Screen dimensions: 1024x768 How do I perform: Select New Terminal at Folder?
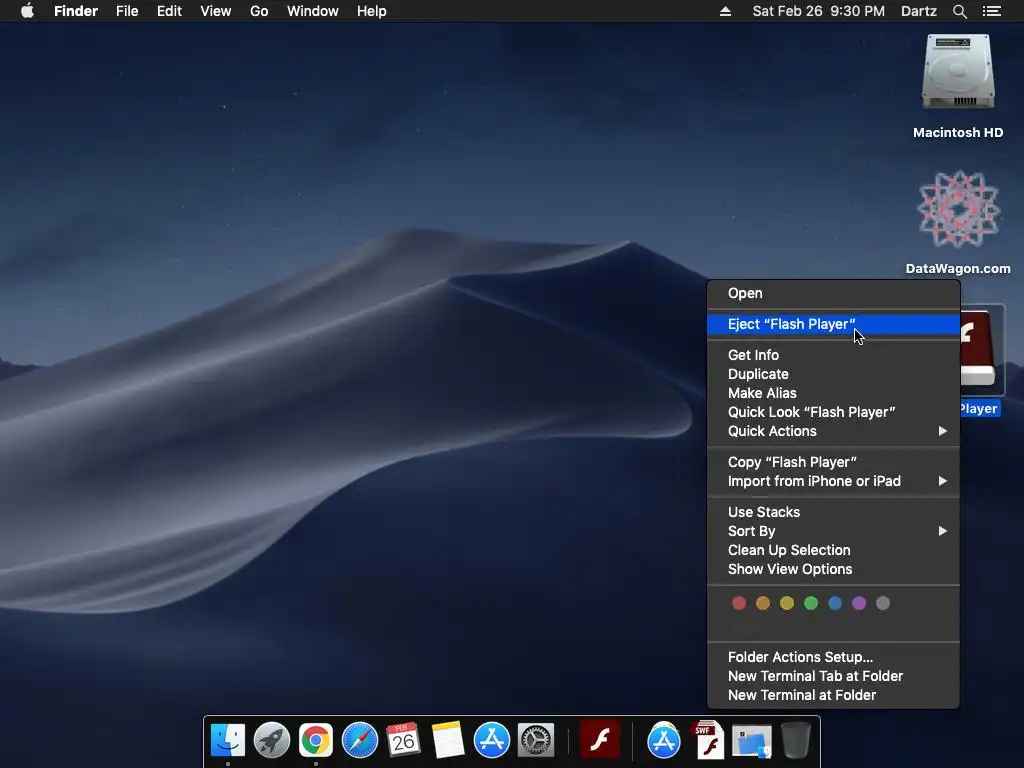click(x=833, y=695)
